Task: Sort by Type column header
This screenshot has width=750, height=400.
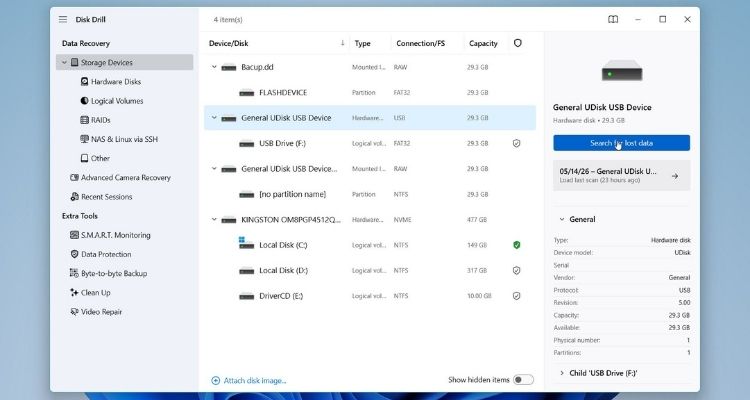Action: pos(363,44)
